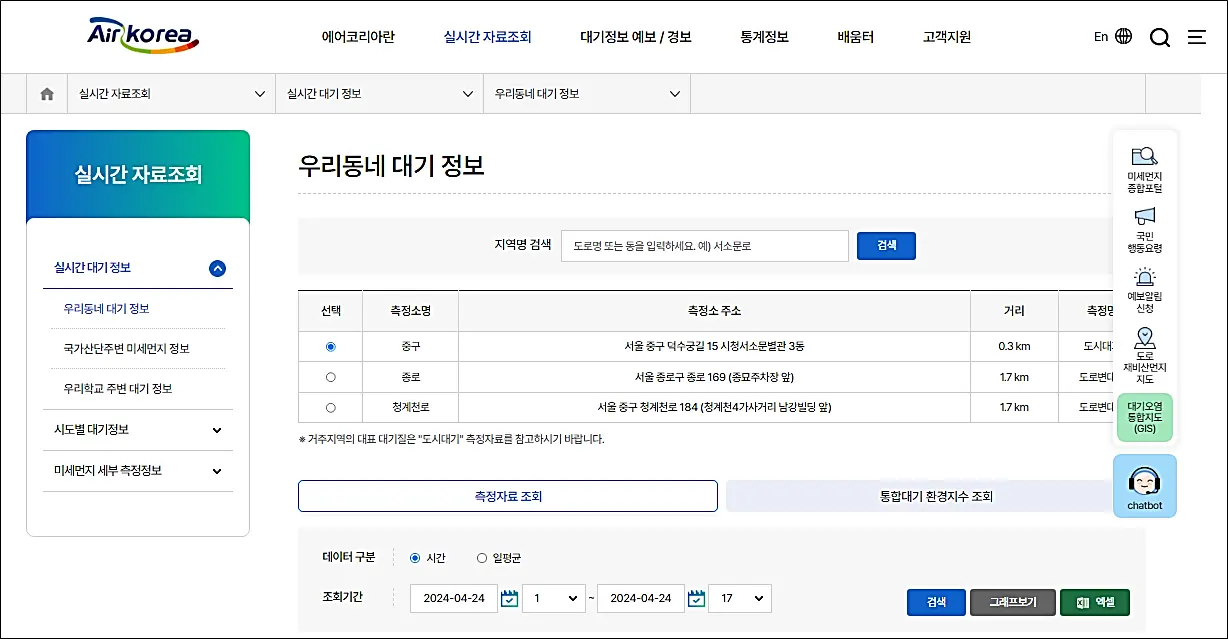
Task: Expand the 시도별 대기정보 sidebar section
Action: pyautogui.click(x=138, y=429)
